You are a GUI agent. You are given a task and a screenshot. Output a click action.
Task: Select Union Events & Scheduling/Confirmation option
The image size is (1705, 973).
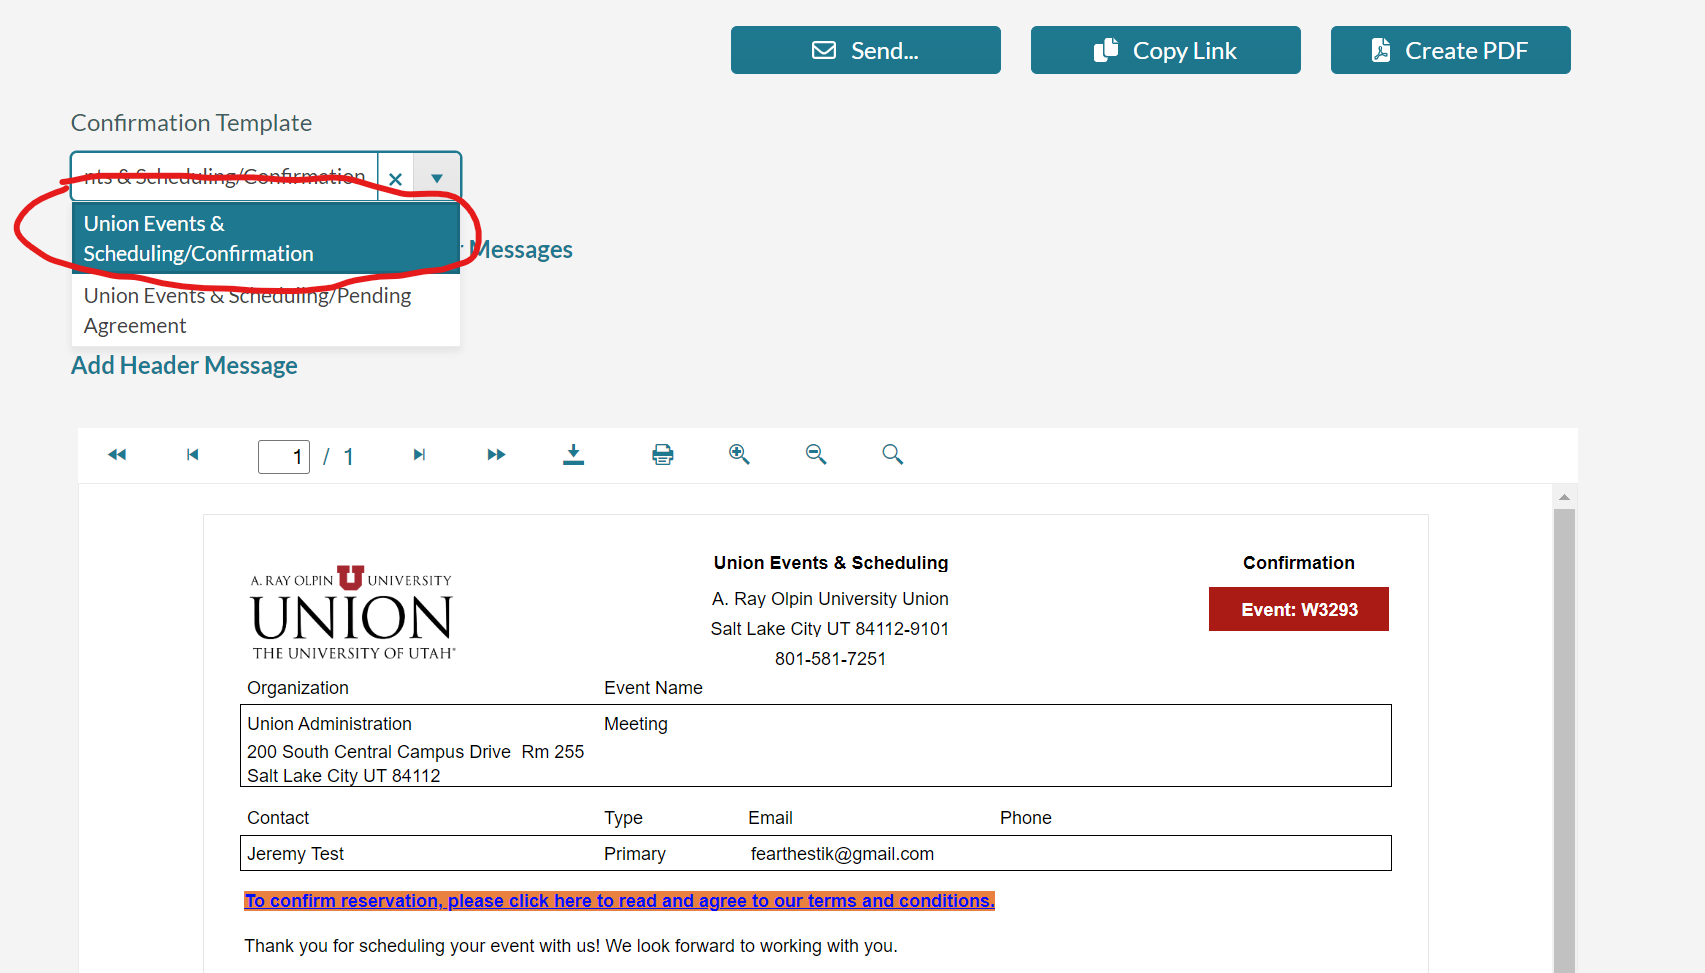coord(266,238)
